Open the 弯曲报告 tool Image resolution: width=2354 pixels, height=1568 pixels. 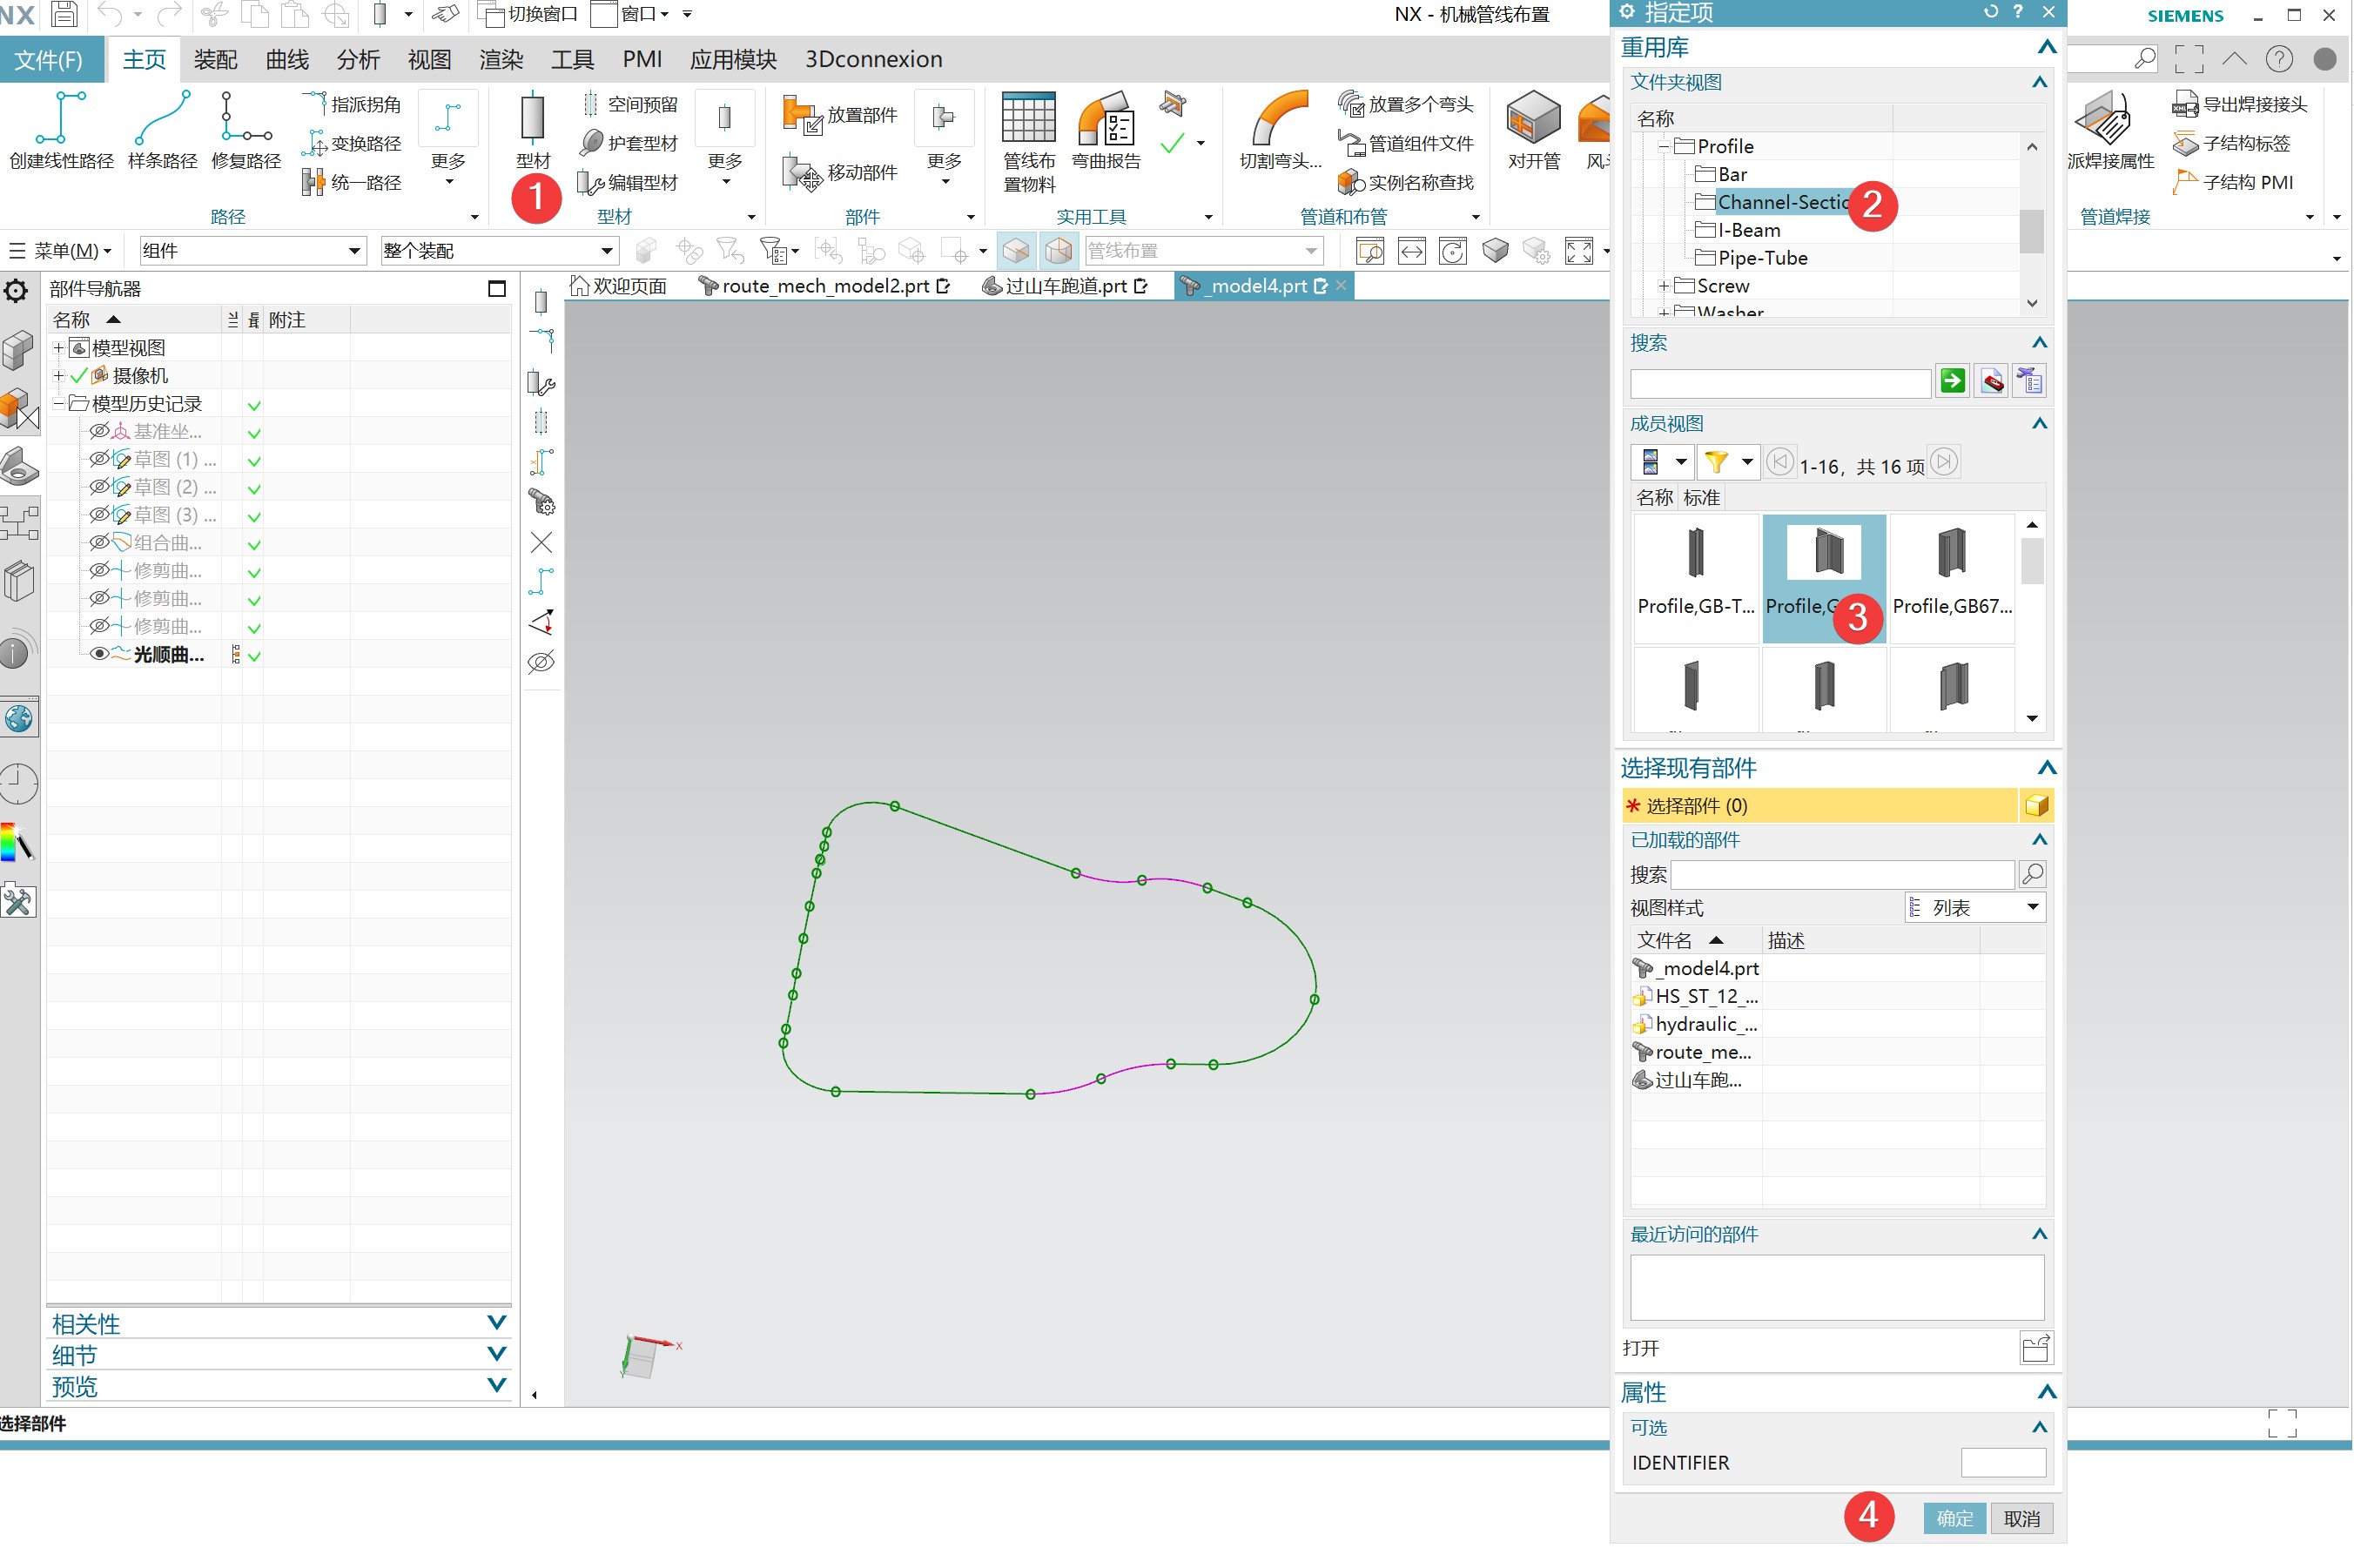[x=1105, y=130]
